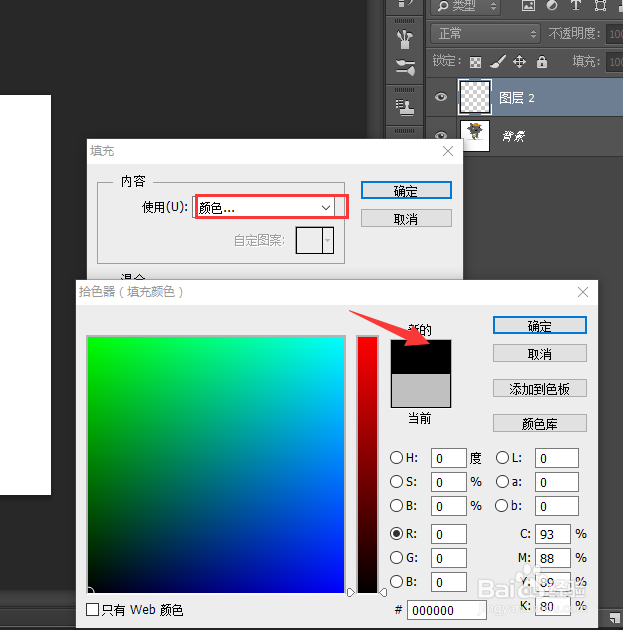This screenshot has height=630, width=623.
Task: Lock layer position move icon
Action: pos(519,62)
